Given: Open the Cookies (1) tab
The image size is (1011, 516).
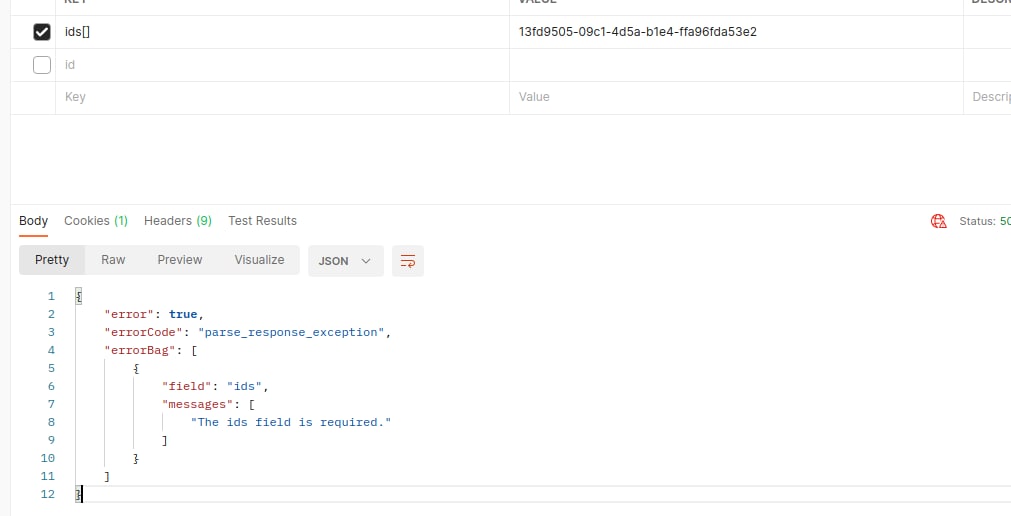Looking at the screenshot, I should tap(96, 221).
